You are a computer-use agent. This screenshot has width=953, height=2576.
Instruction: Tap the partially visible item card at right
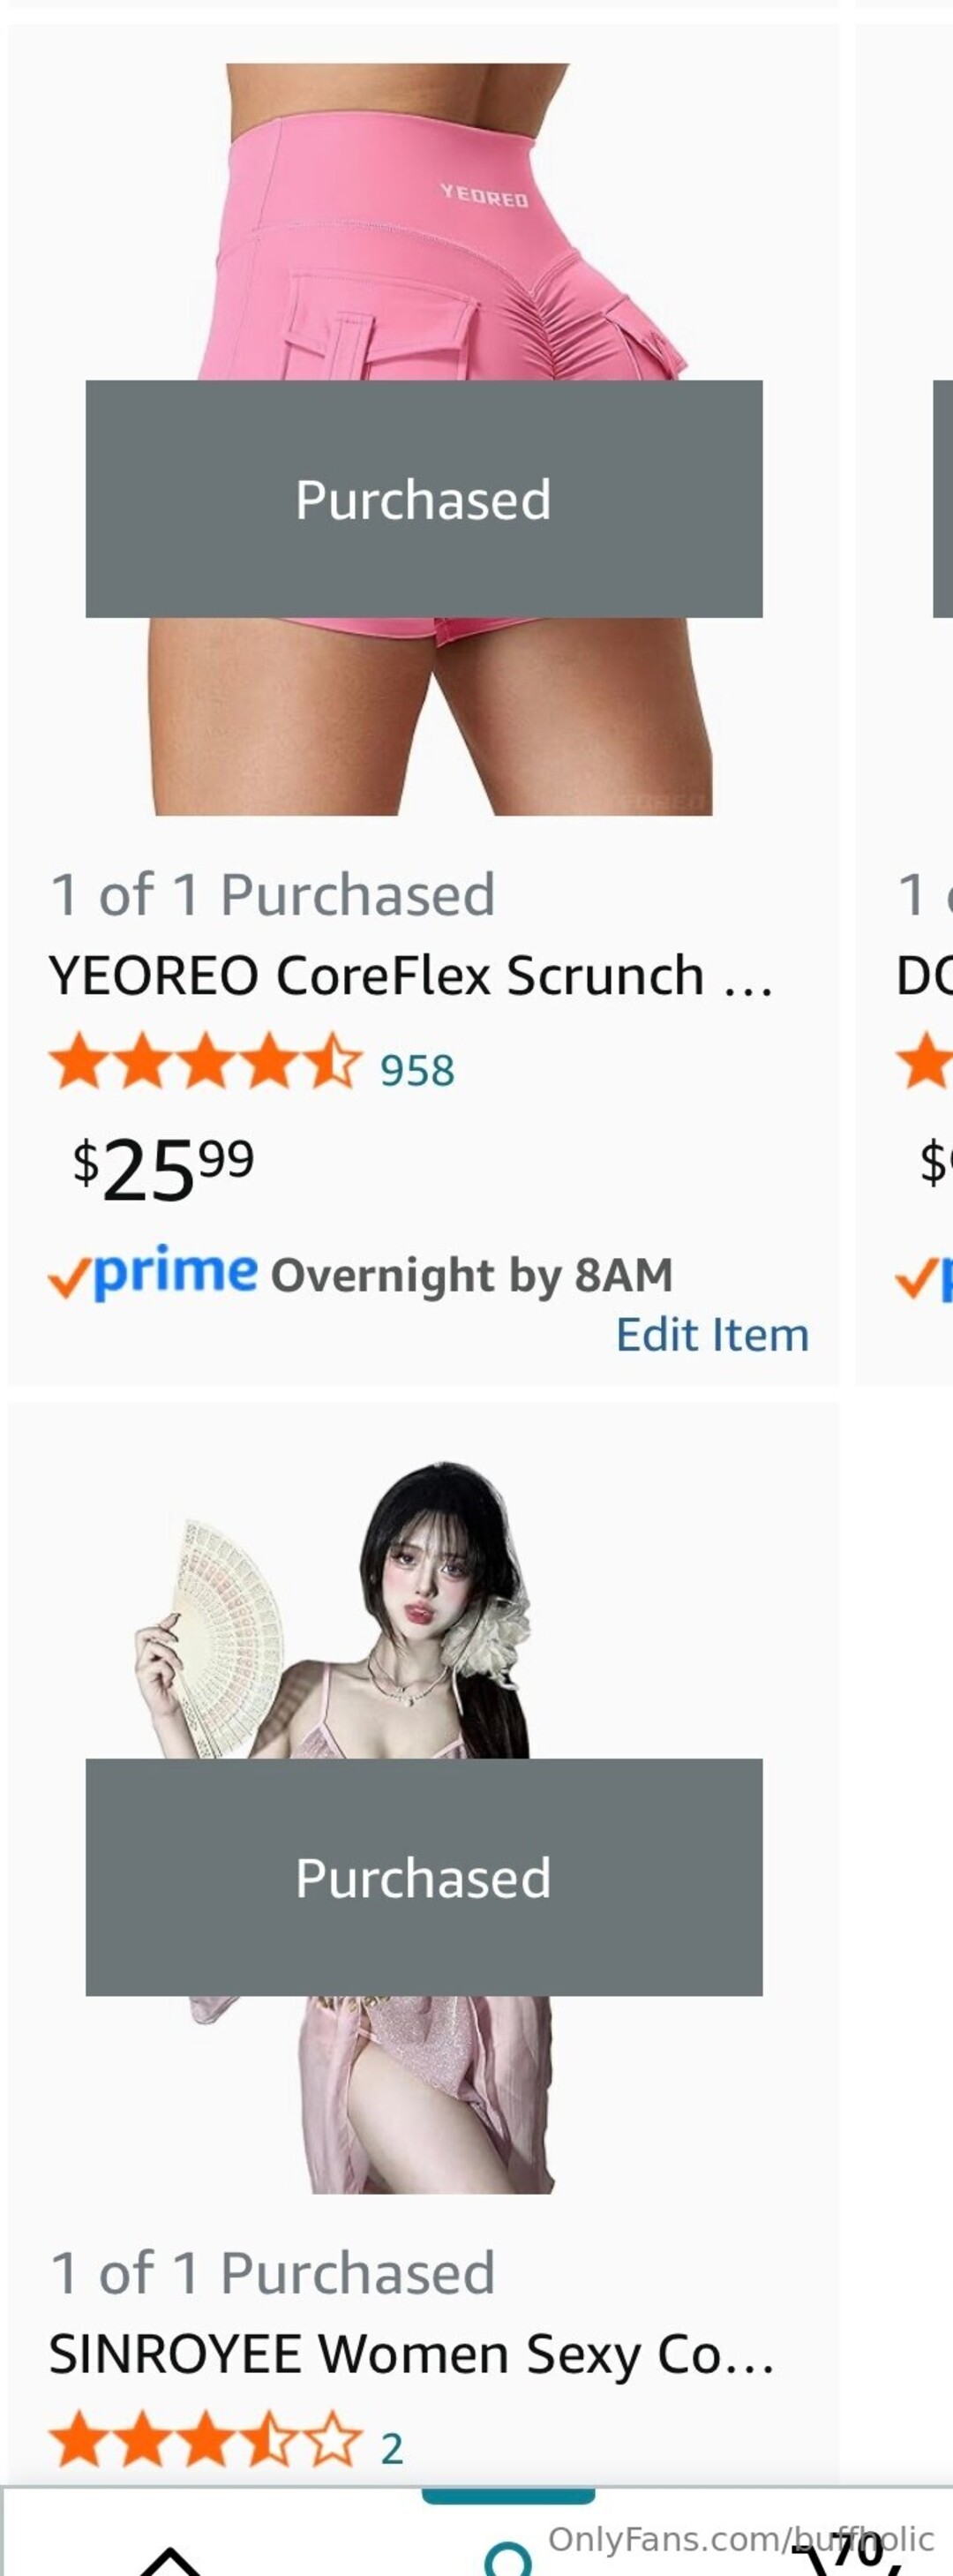[x=920, y=700]
